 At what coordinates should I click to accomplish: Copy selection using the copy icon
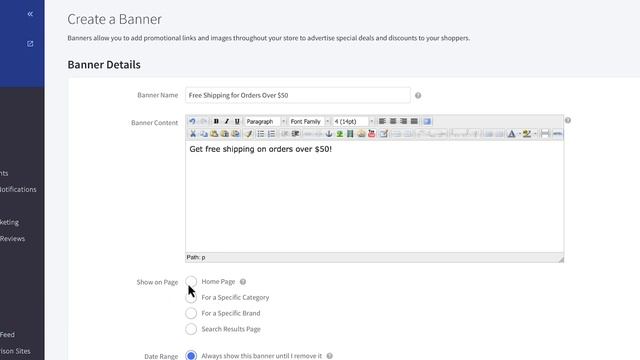[x=203, y=133]
